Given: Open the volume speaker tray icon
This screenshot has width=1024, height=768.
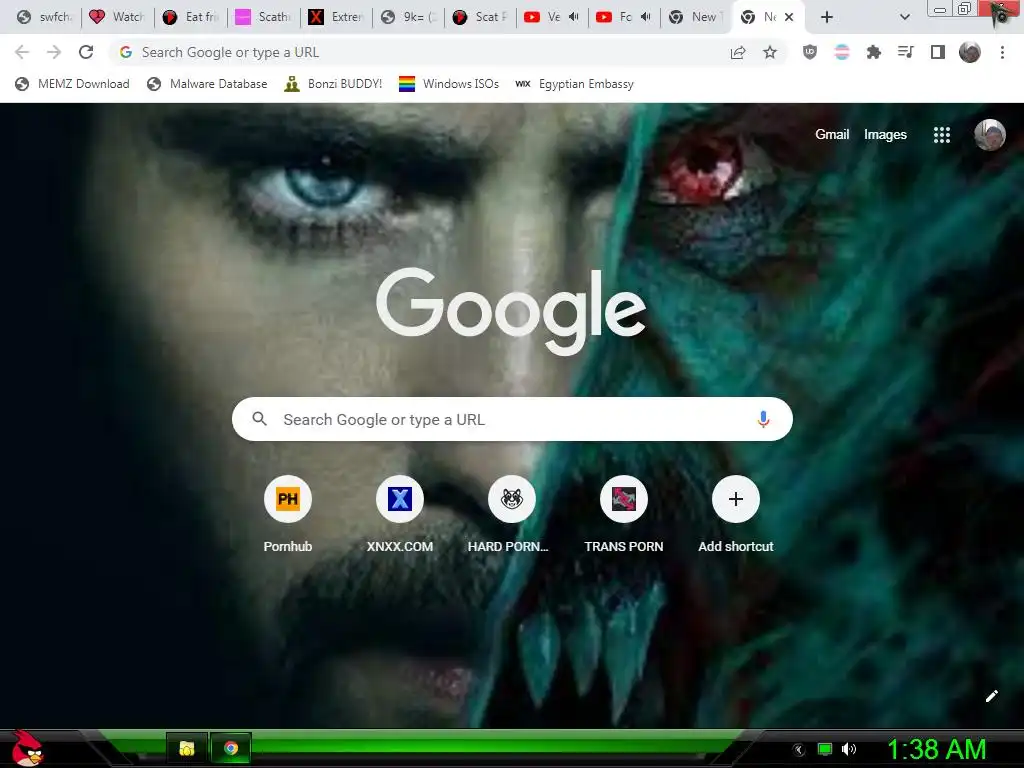Looking at the screenshot, I should click(x=849, y=750).
